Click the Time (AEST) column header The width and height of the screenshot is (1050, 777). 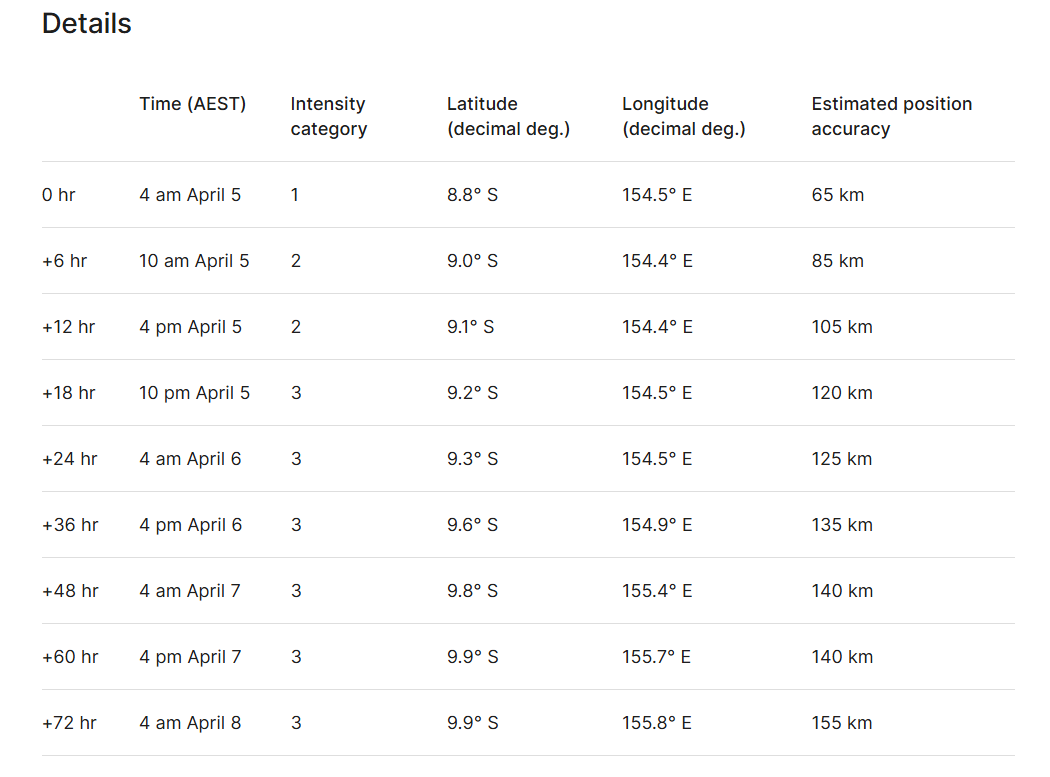pyautogui.click(x=192, y=104)
